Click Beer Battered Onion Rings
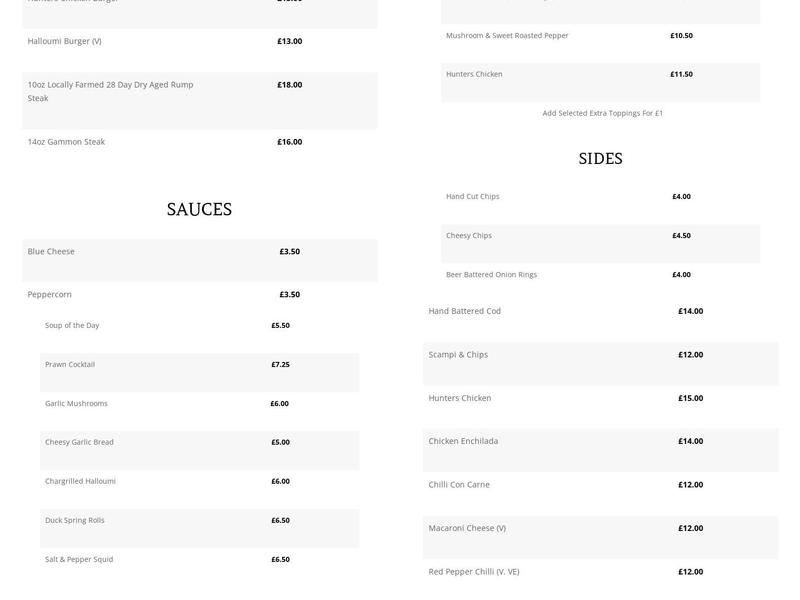This screenshot has width=800, height=600. pyautogui.click(x=491, y=274)
